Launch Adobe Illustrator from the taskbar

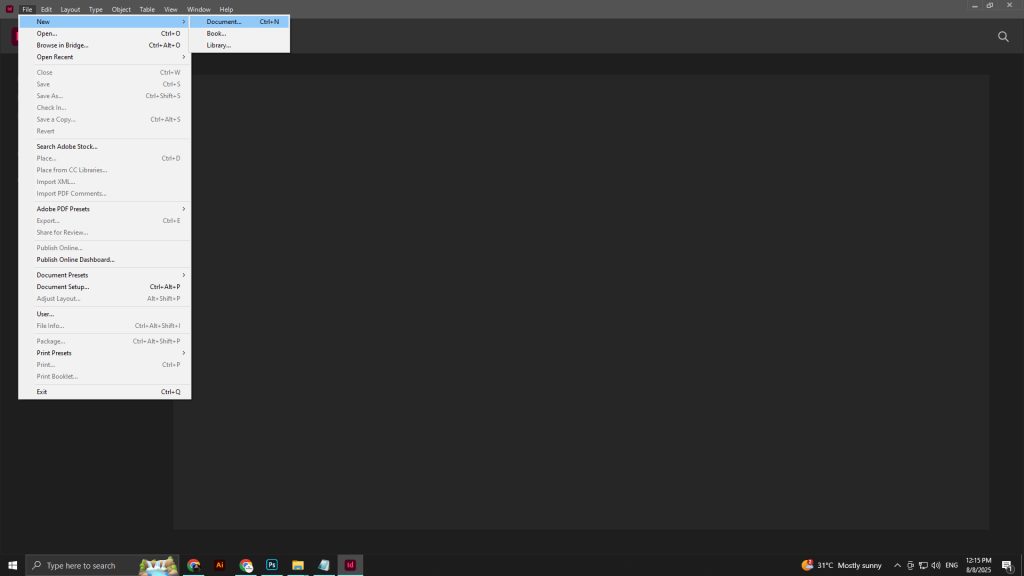pyautogui.click(x=219, y=565)
